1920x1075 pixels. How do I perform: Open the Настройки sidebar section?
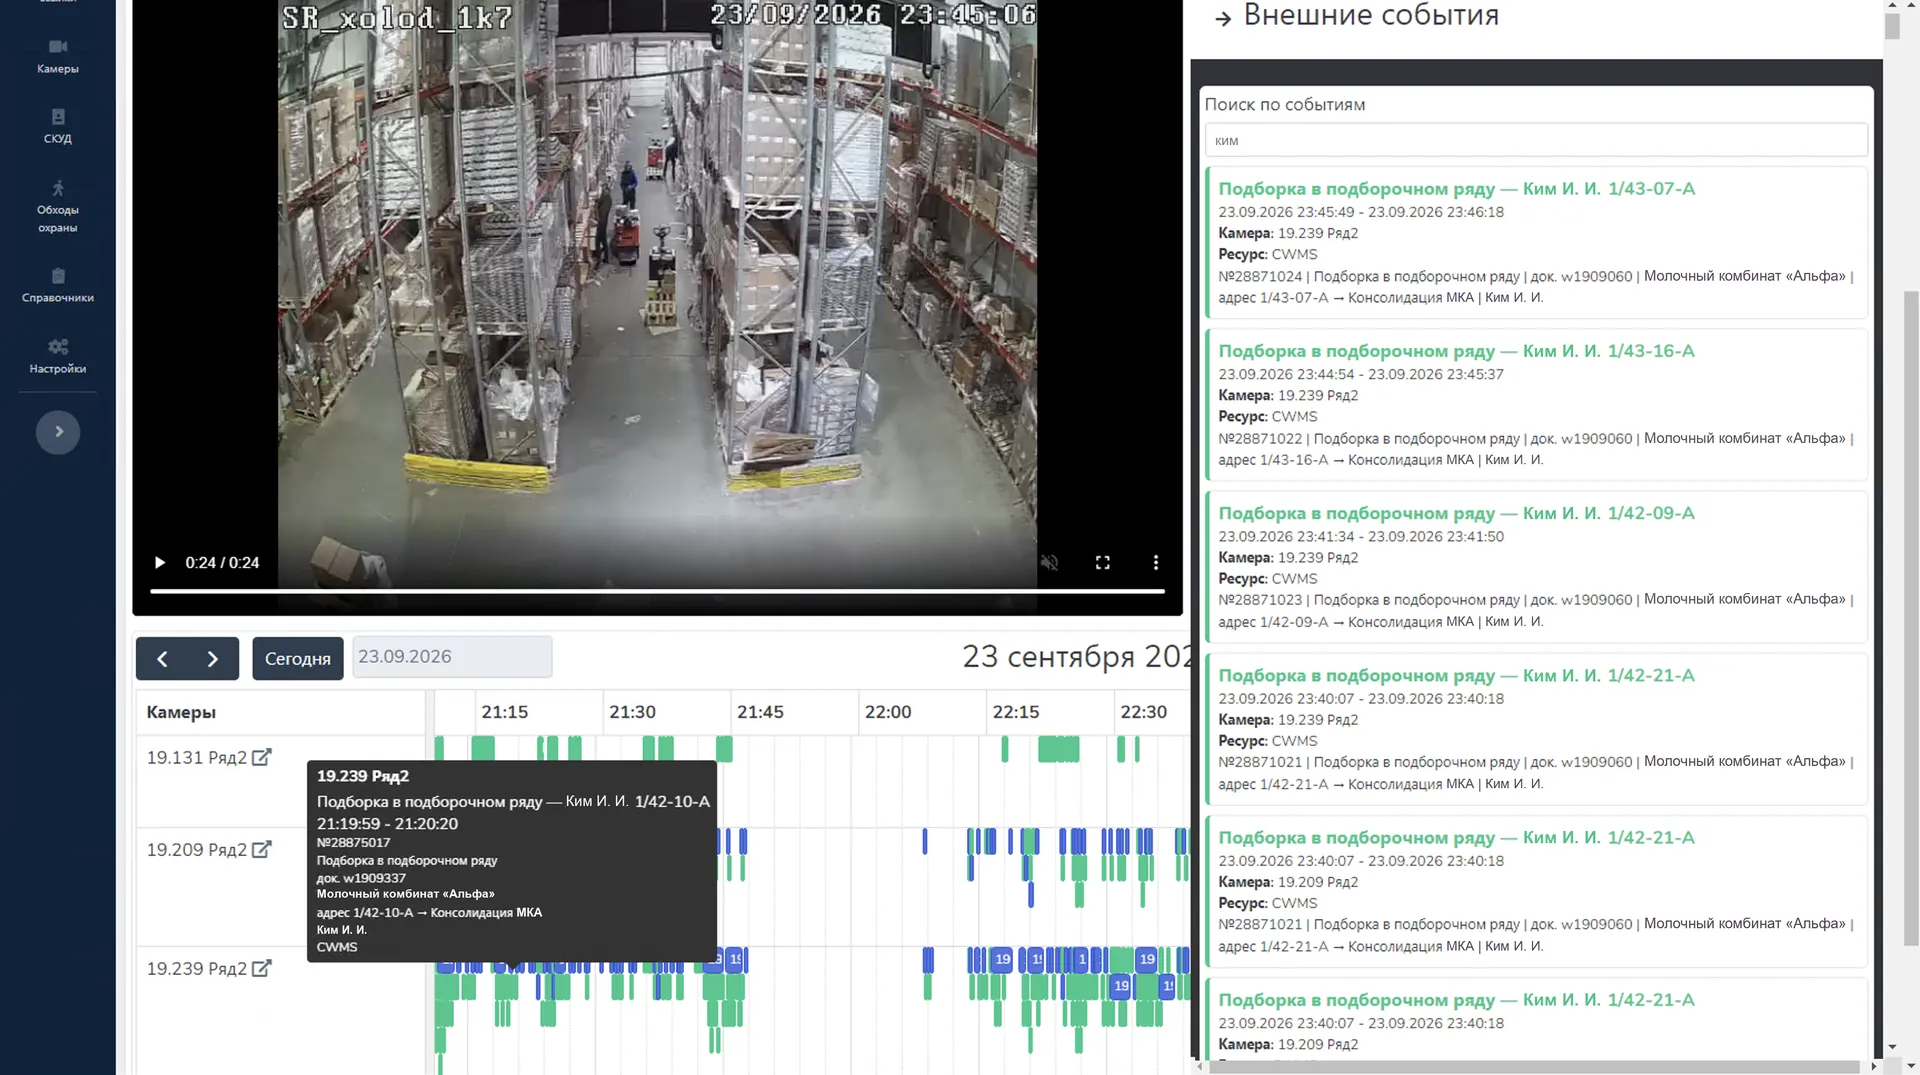[x=57, y=356]
